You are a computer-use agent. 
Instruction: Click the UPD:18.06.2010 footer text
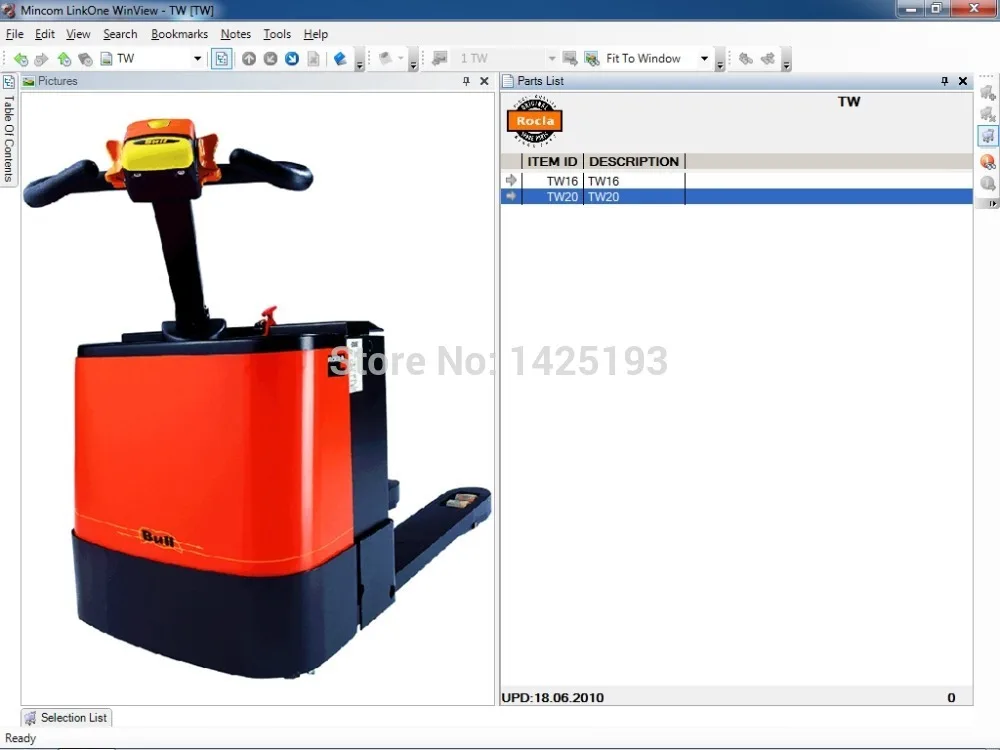(x=552, y=698)
